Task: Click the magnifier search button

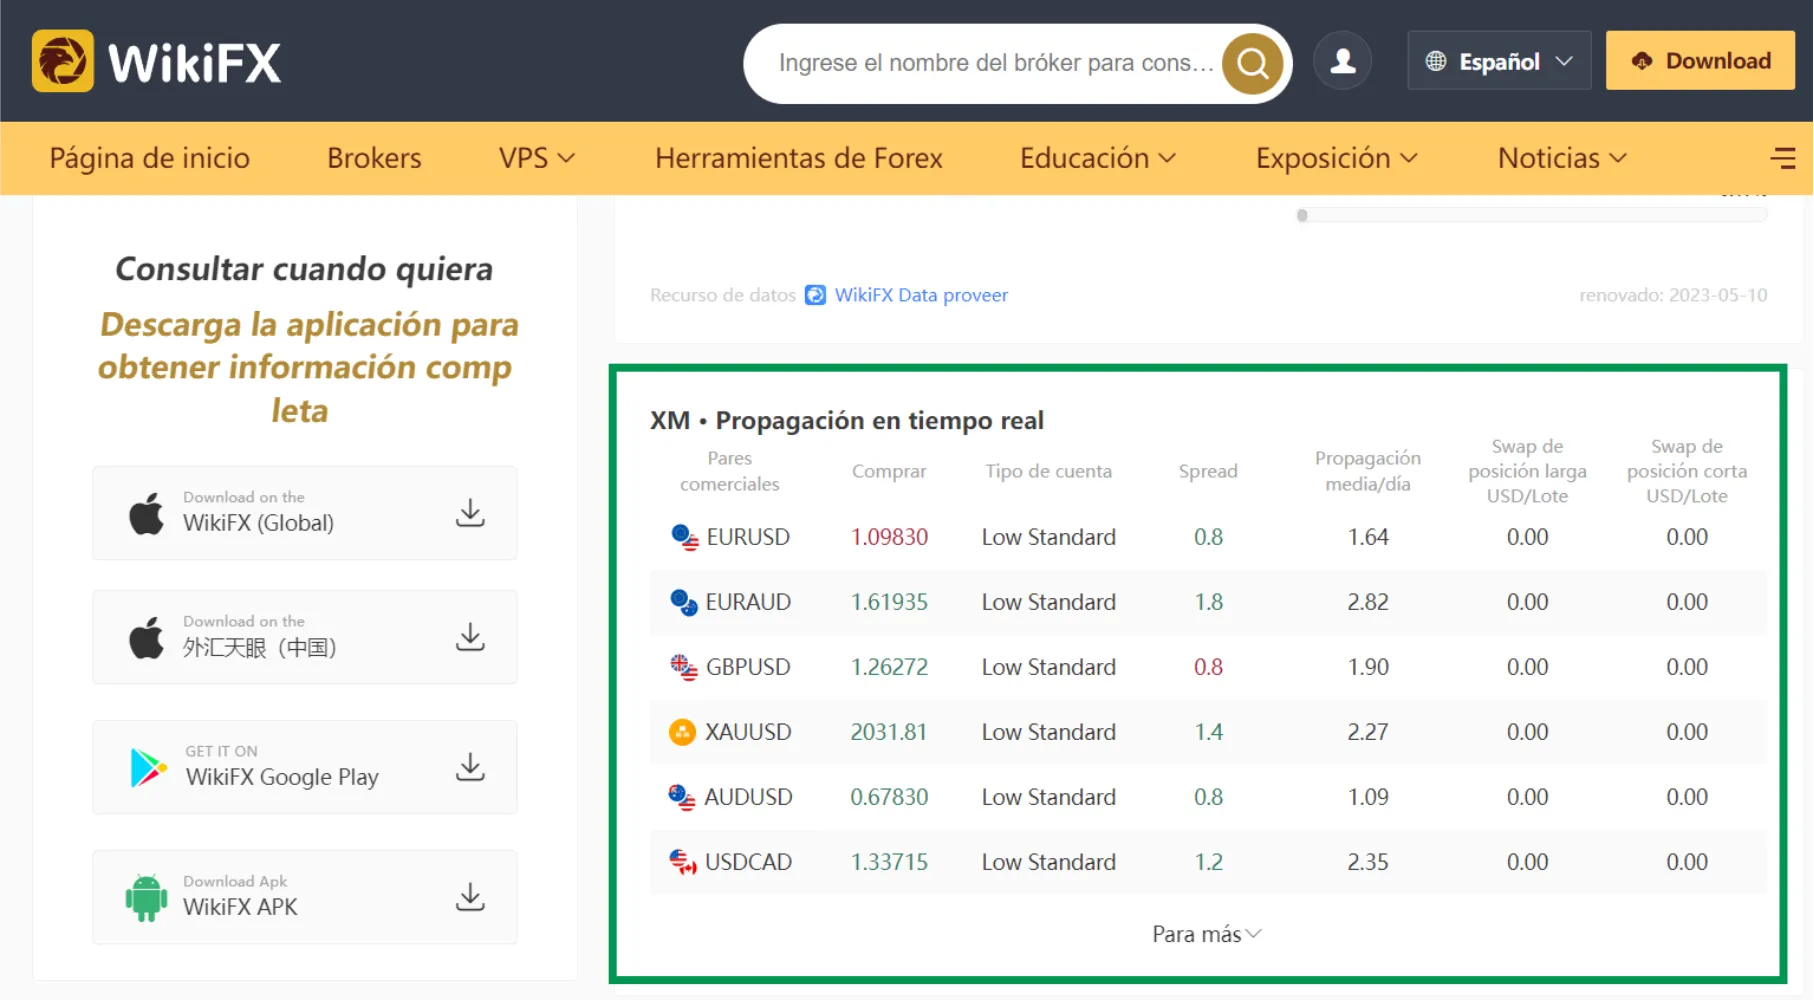Action: click(x=1252, y=63)
